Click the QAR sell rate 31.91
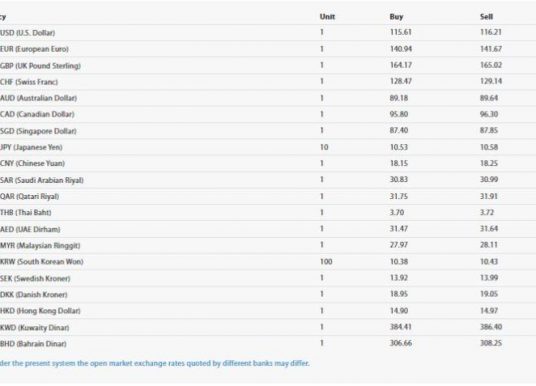Image resolution: width=536 pixels, height=386 pixels. (x=489, y=196)
